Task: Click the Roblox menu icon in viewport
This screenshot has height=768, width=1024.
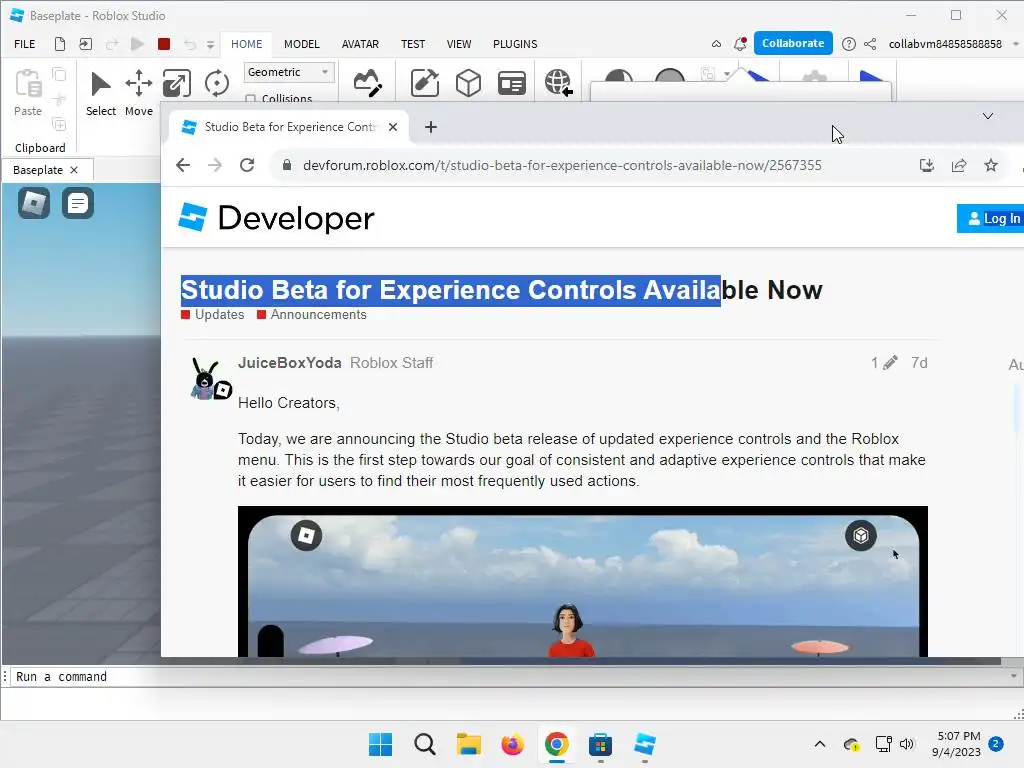Action: point(34,203)
